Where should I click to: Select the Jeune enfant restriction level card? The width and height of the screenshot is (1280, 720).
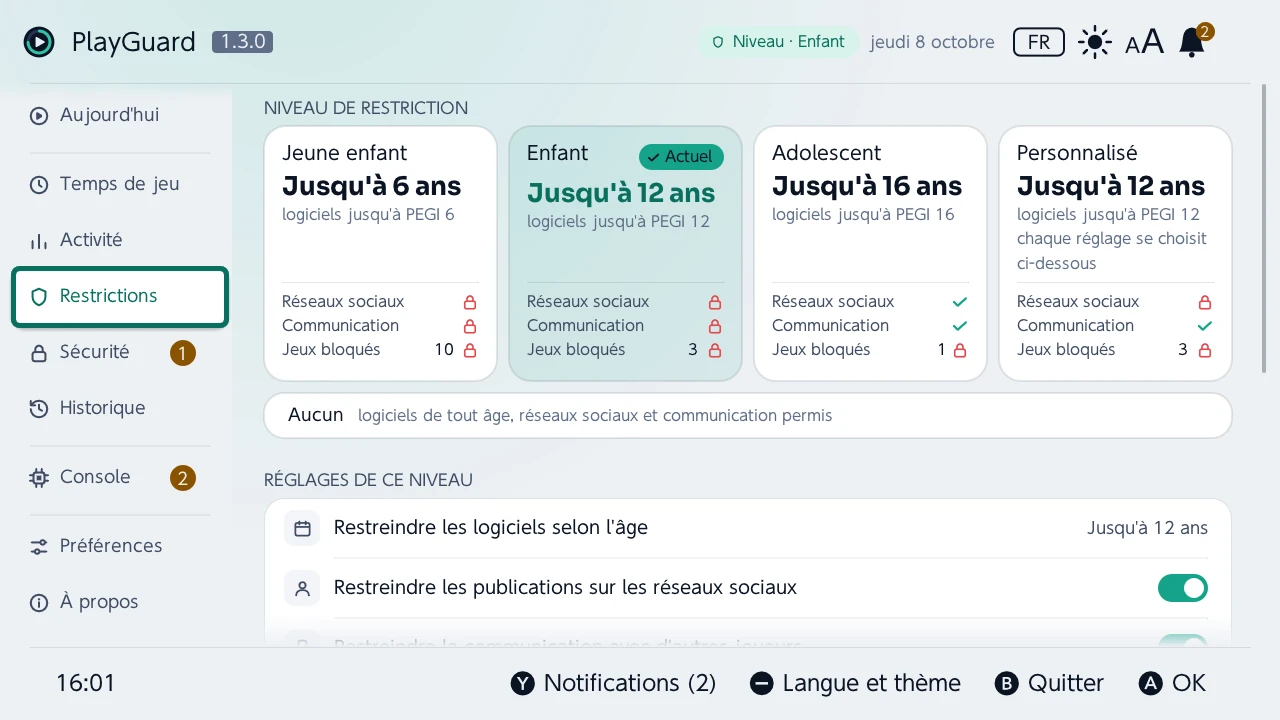(x=380, y=253)
